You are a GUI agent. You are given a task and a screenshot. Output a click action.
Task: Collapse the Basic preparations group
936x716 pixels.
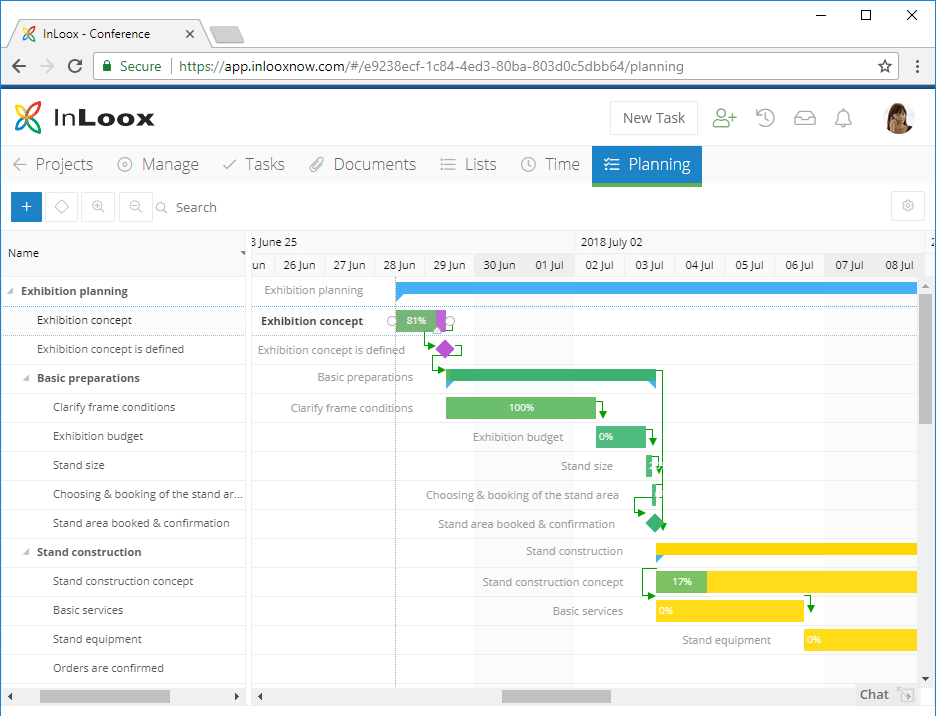26,378
